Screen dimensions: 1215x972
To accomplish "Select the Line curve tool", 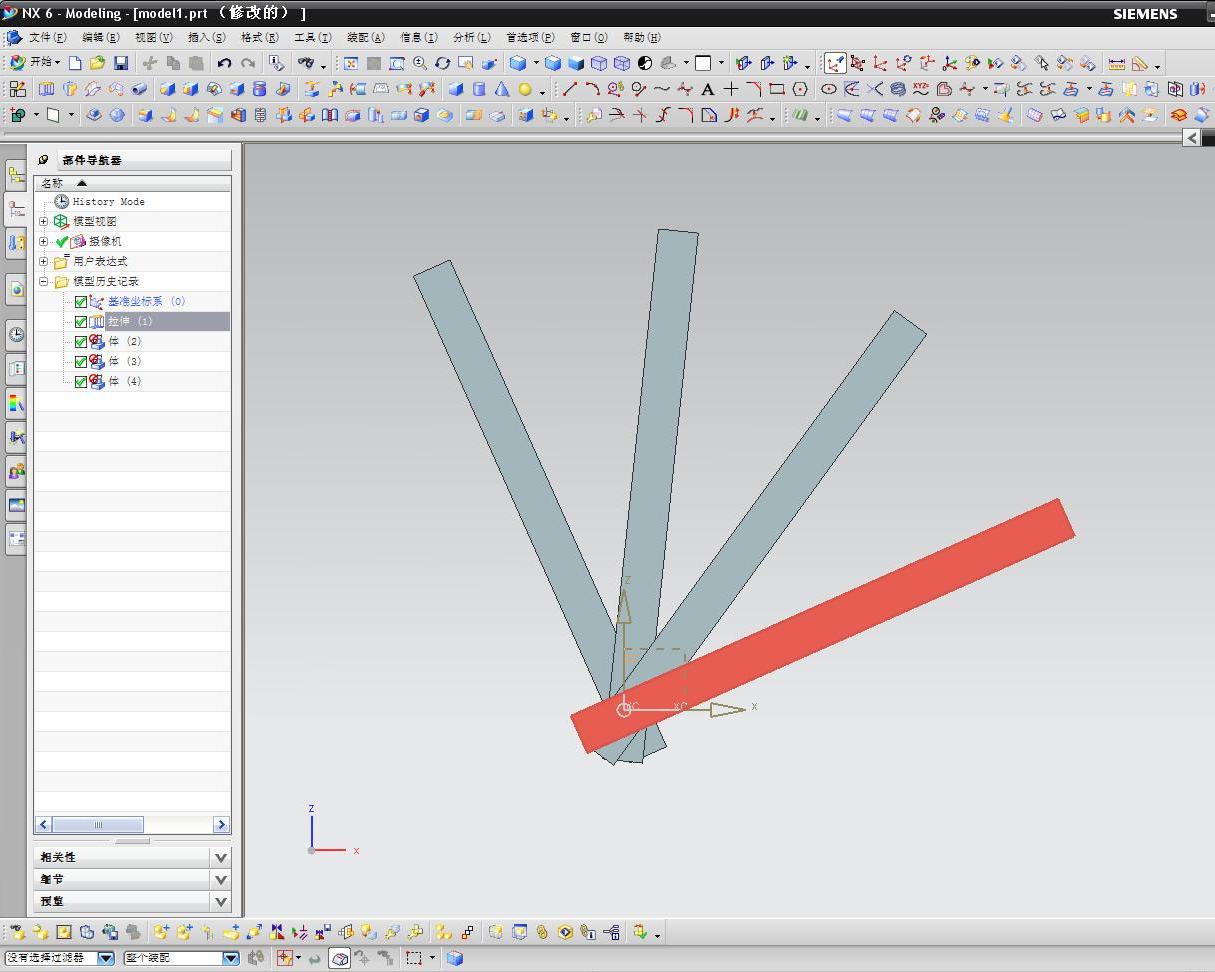I will [x=570, y=89].
